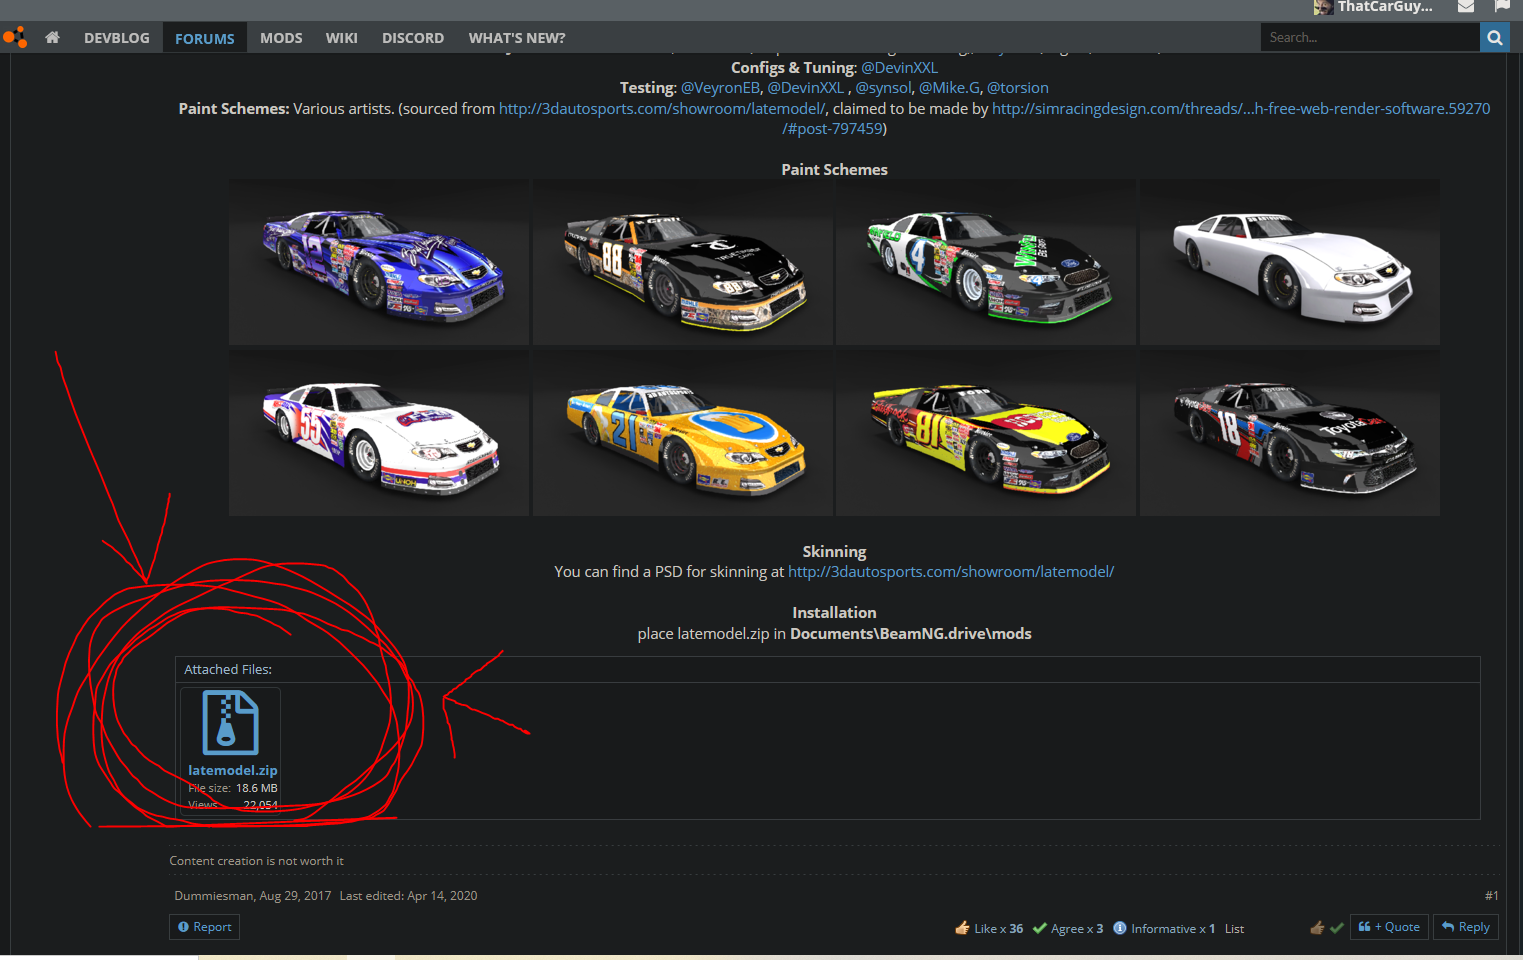Click the green checkmark agree icon
This screenshot has width=1523, height=960.
coord(1337,928)
